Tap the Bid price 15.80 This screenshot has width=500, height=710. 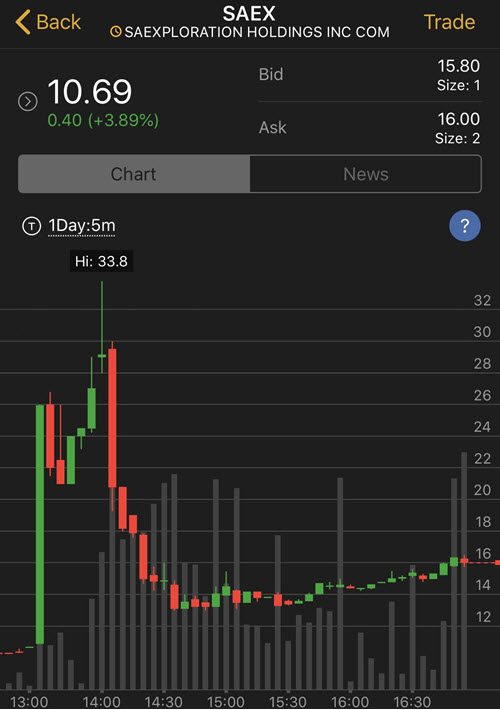pos(458,66)
